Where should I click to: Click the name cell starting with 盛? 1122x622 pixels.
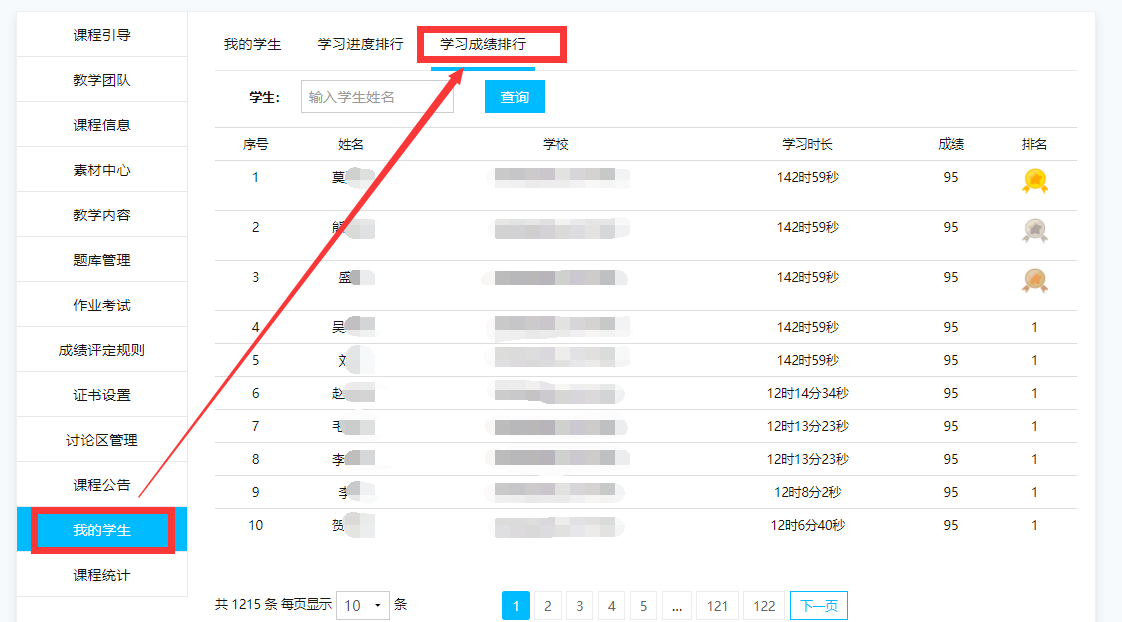click(x=356, y=278)
